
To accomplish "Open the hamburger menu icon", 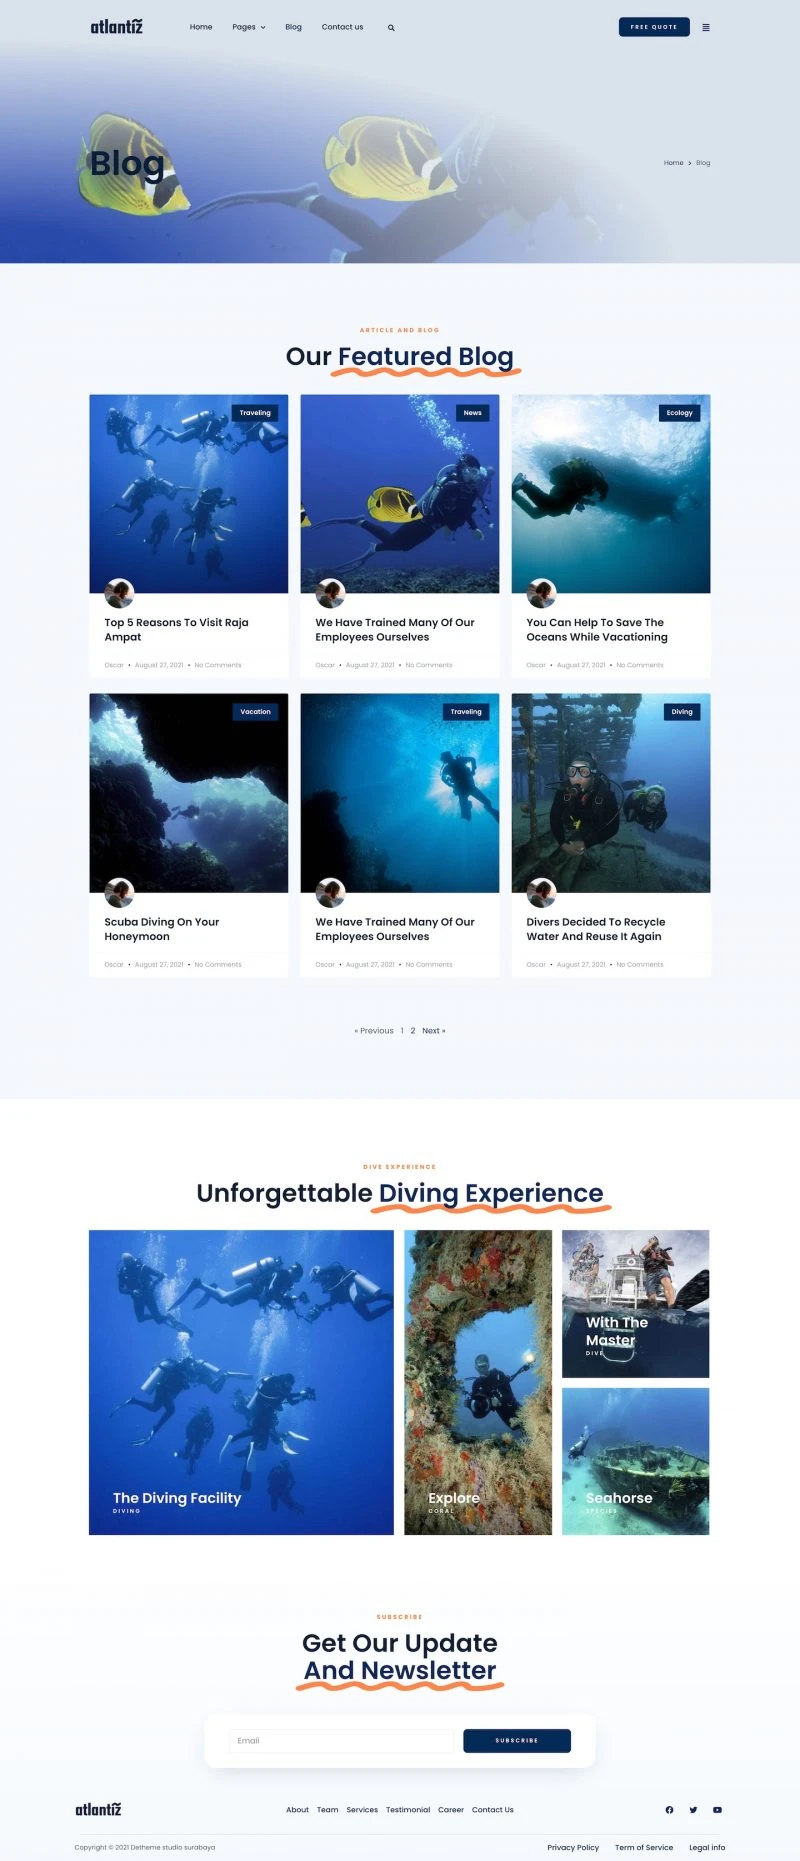I will pyautogui.click(x=706, y=27).
